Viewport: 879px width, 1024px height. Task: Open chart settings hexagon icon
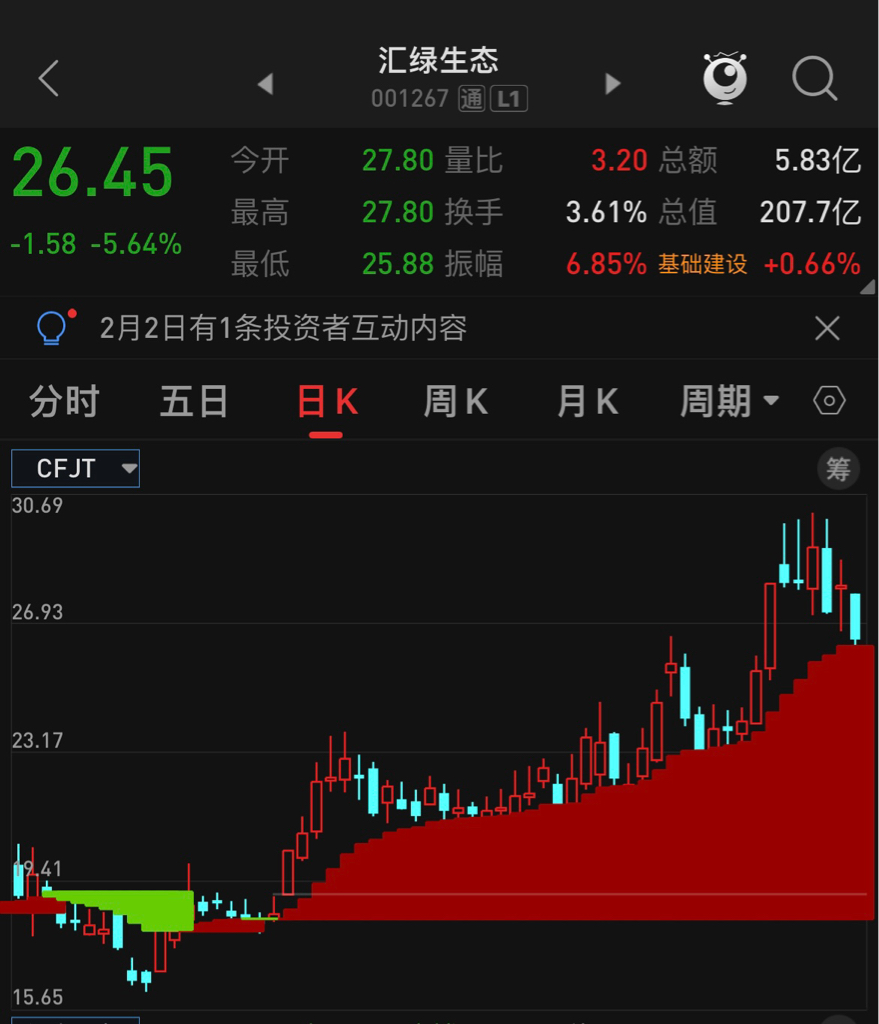(x=829, y=400)
